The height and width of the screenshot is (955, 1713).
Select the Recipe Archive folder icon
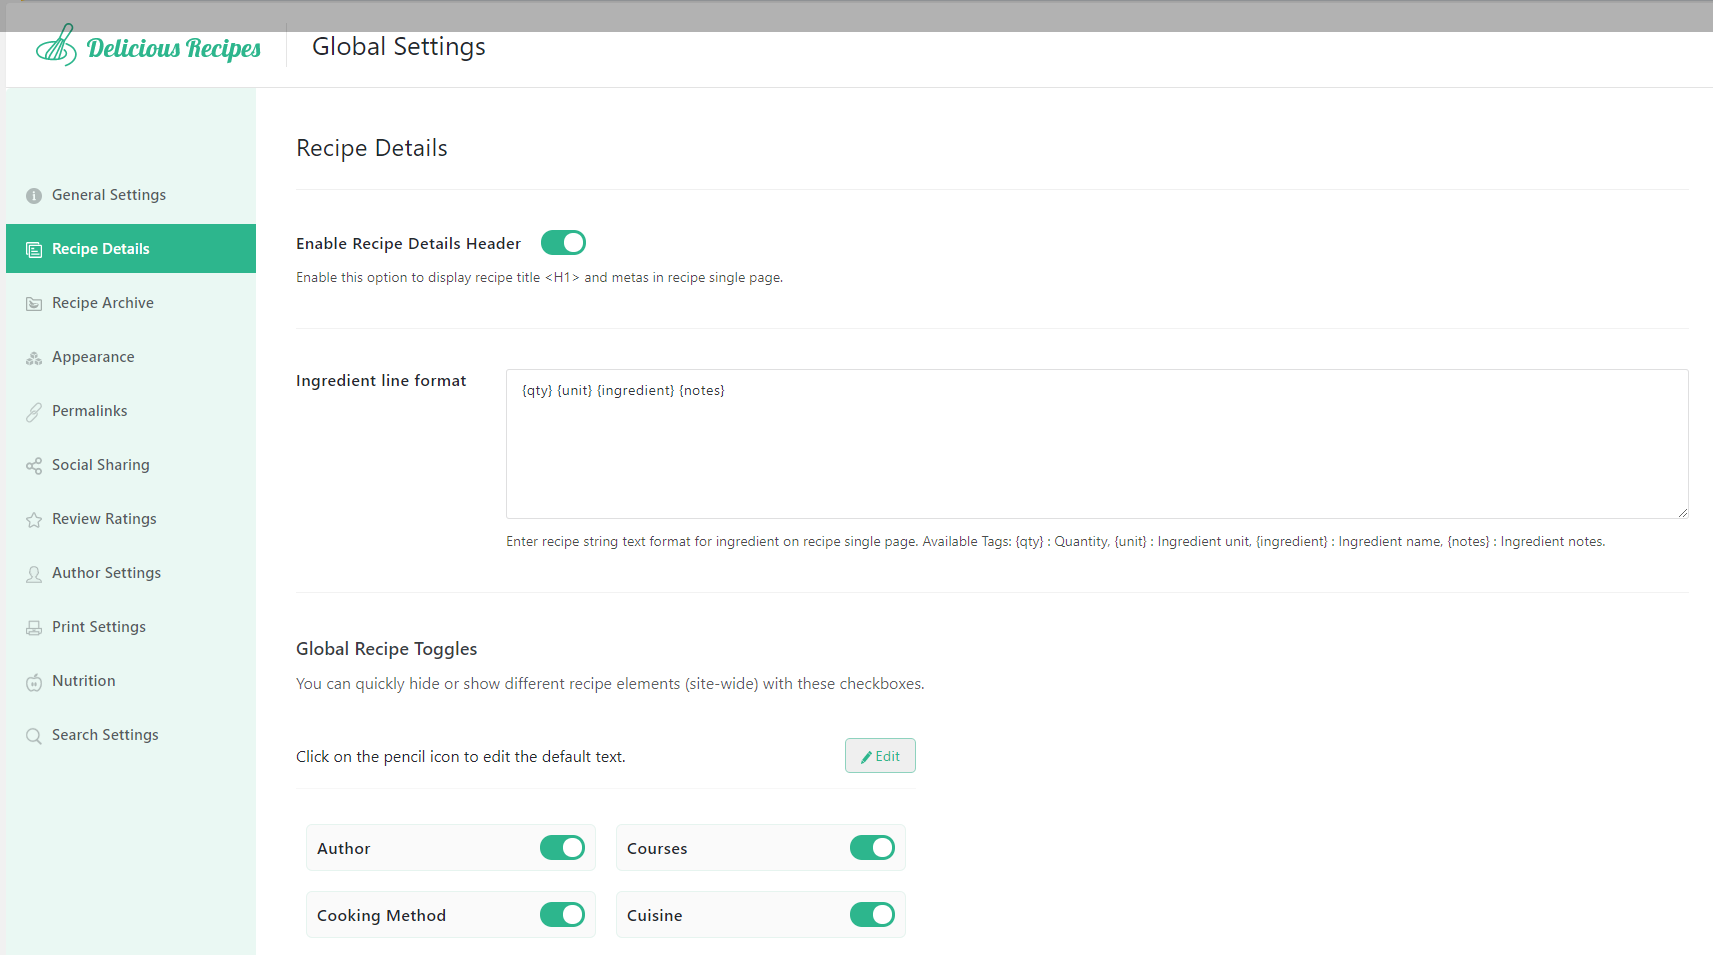tap(34, 302)
